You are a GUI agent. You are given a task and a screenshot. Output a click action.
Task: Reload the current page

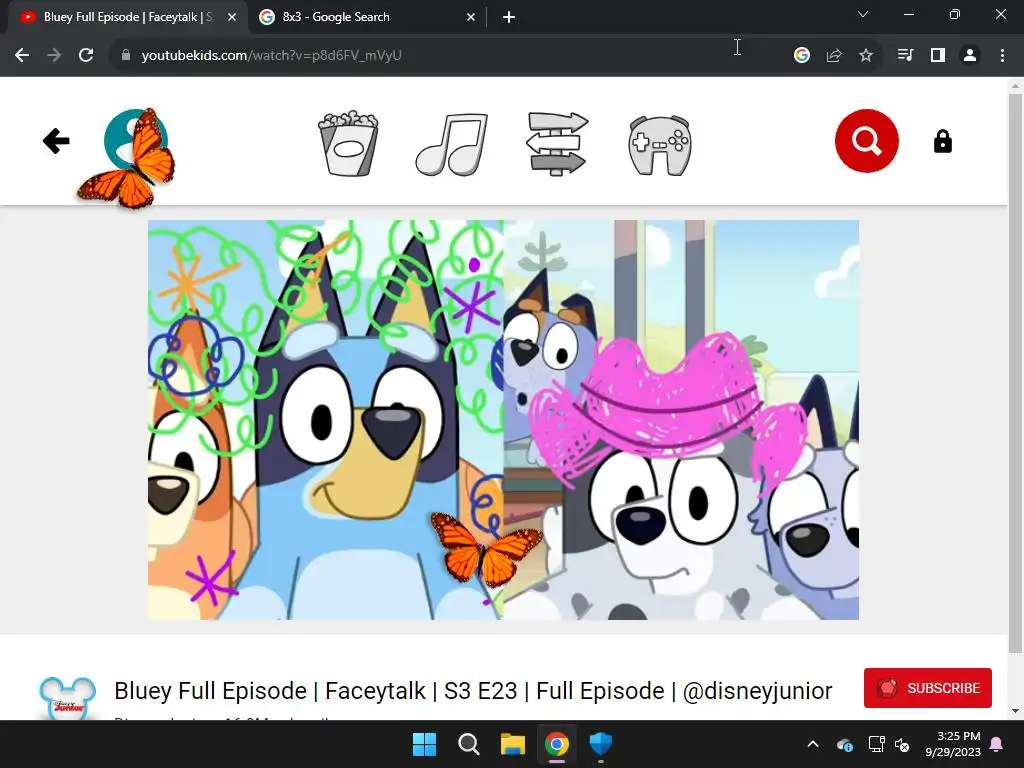pyautogui.click(x=86, y=56)
